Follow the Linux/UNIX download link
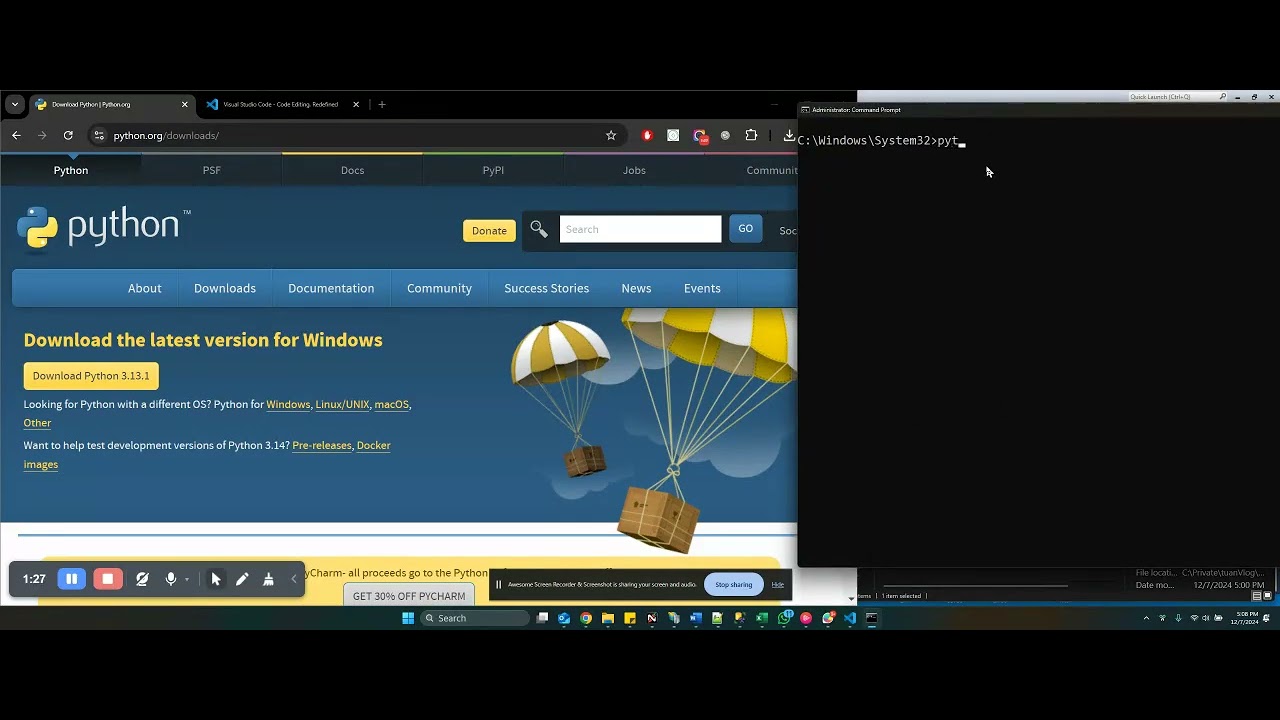Image resolution: width=1280 pixels, height=720 pixels. click(x=342, y=404)
